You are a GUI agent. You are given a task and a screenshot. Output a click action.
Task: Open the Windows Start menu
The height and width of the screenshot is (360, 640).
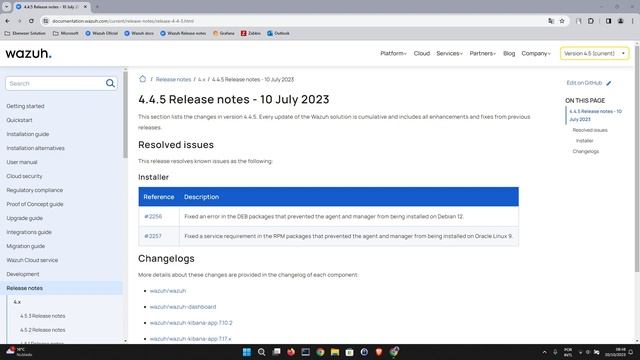coord(247,352)
